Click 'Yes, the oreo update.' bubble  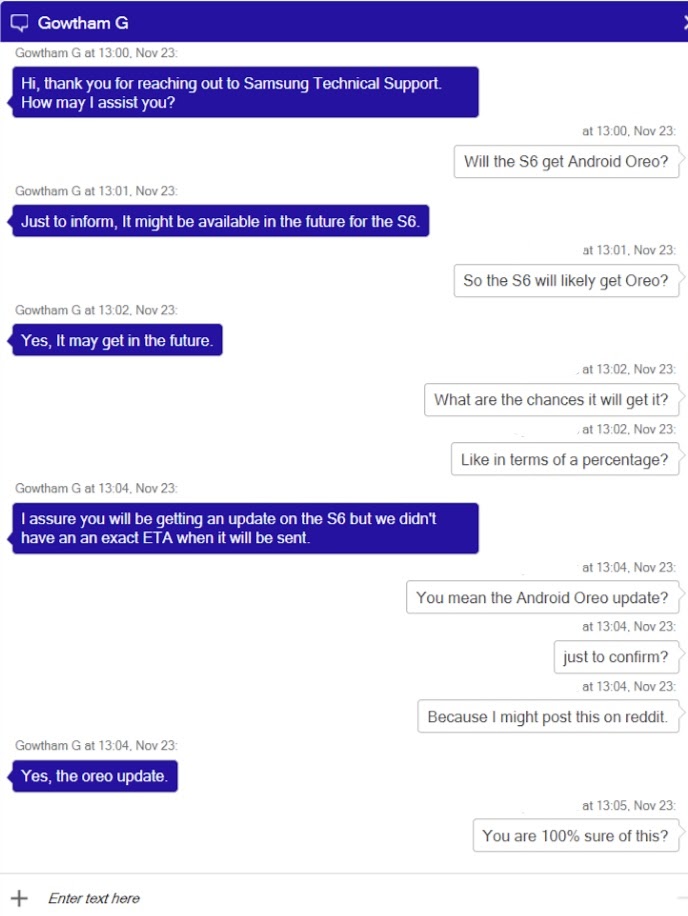[x=95, y=776]
